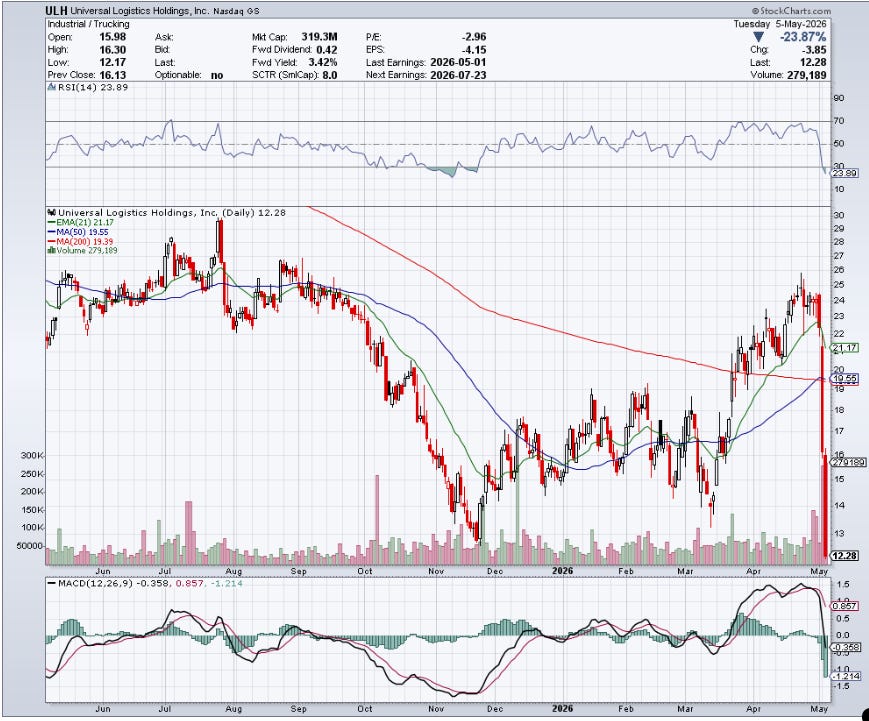Click the Nov label on MACD time axis
This screenshot has height=721, width=869.
[436, 709]
